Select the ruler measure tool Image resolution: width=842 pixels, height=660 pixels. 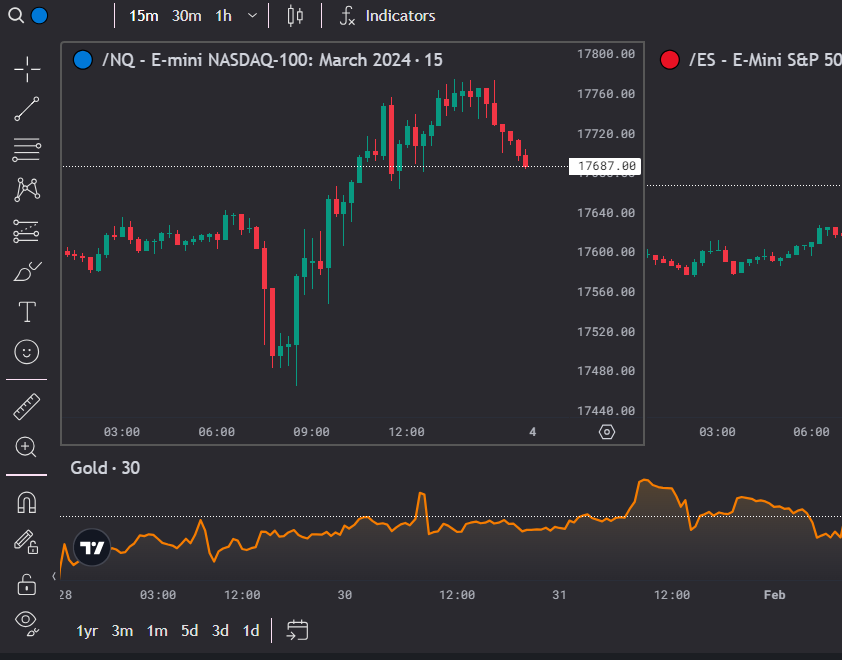(27, 407)
